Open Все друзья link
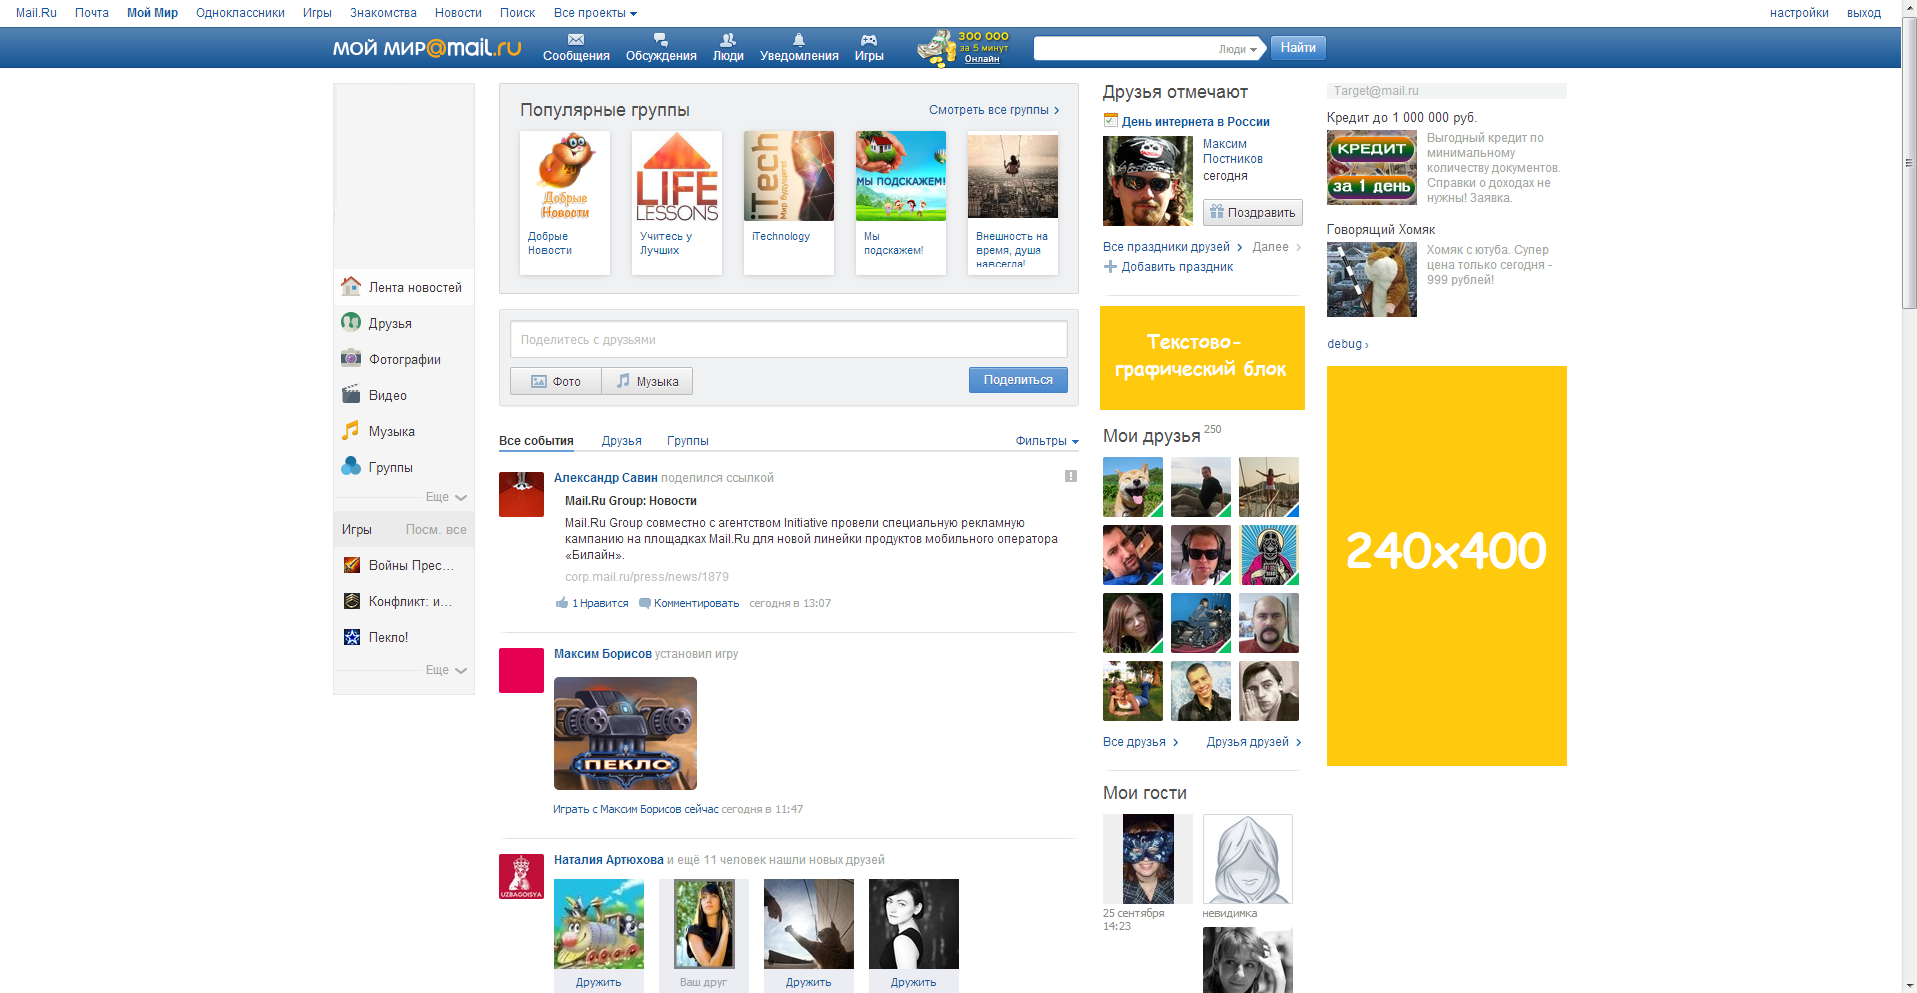Viewport: 1917px width, 993px height. pyautogui.click(x=1140, y=742)
